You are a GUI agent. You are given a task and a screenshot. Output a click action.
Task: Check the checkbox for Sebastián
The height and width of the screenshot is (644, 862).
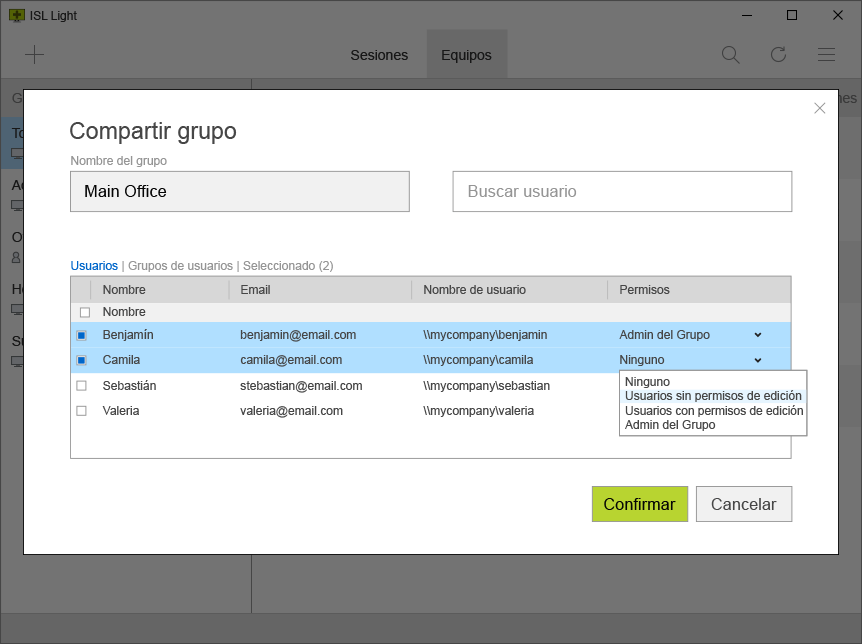[82, 386]
